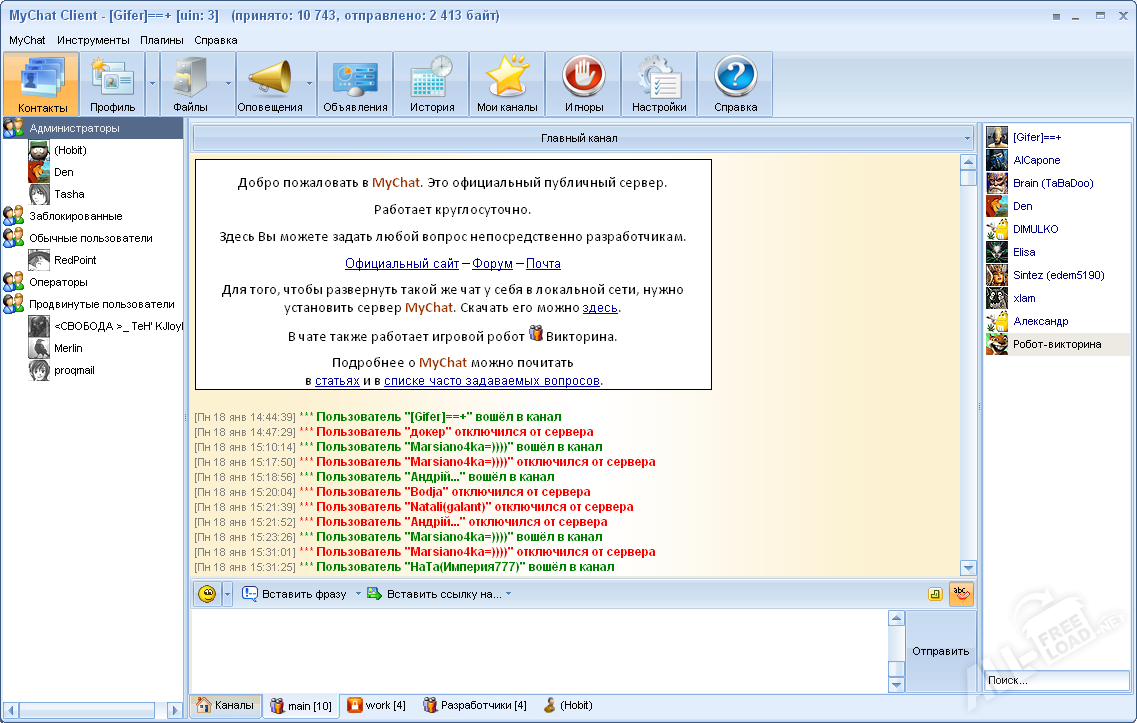Toggle the small yellow button beside spell check
The image size is (1137, 723).
click(x=935, y=594)
